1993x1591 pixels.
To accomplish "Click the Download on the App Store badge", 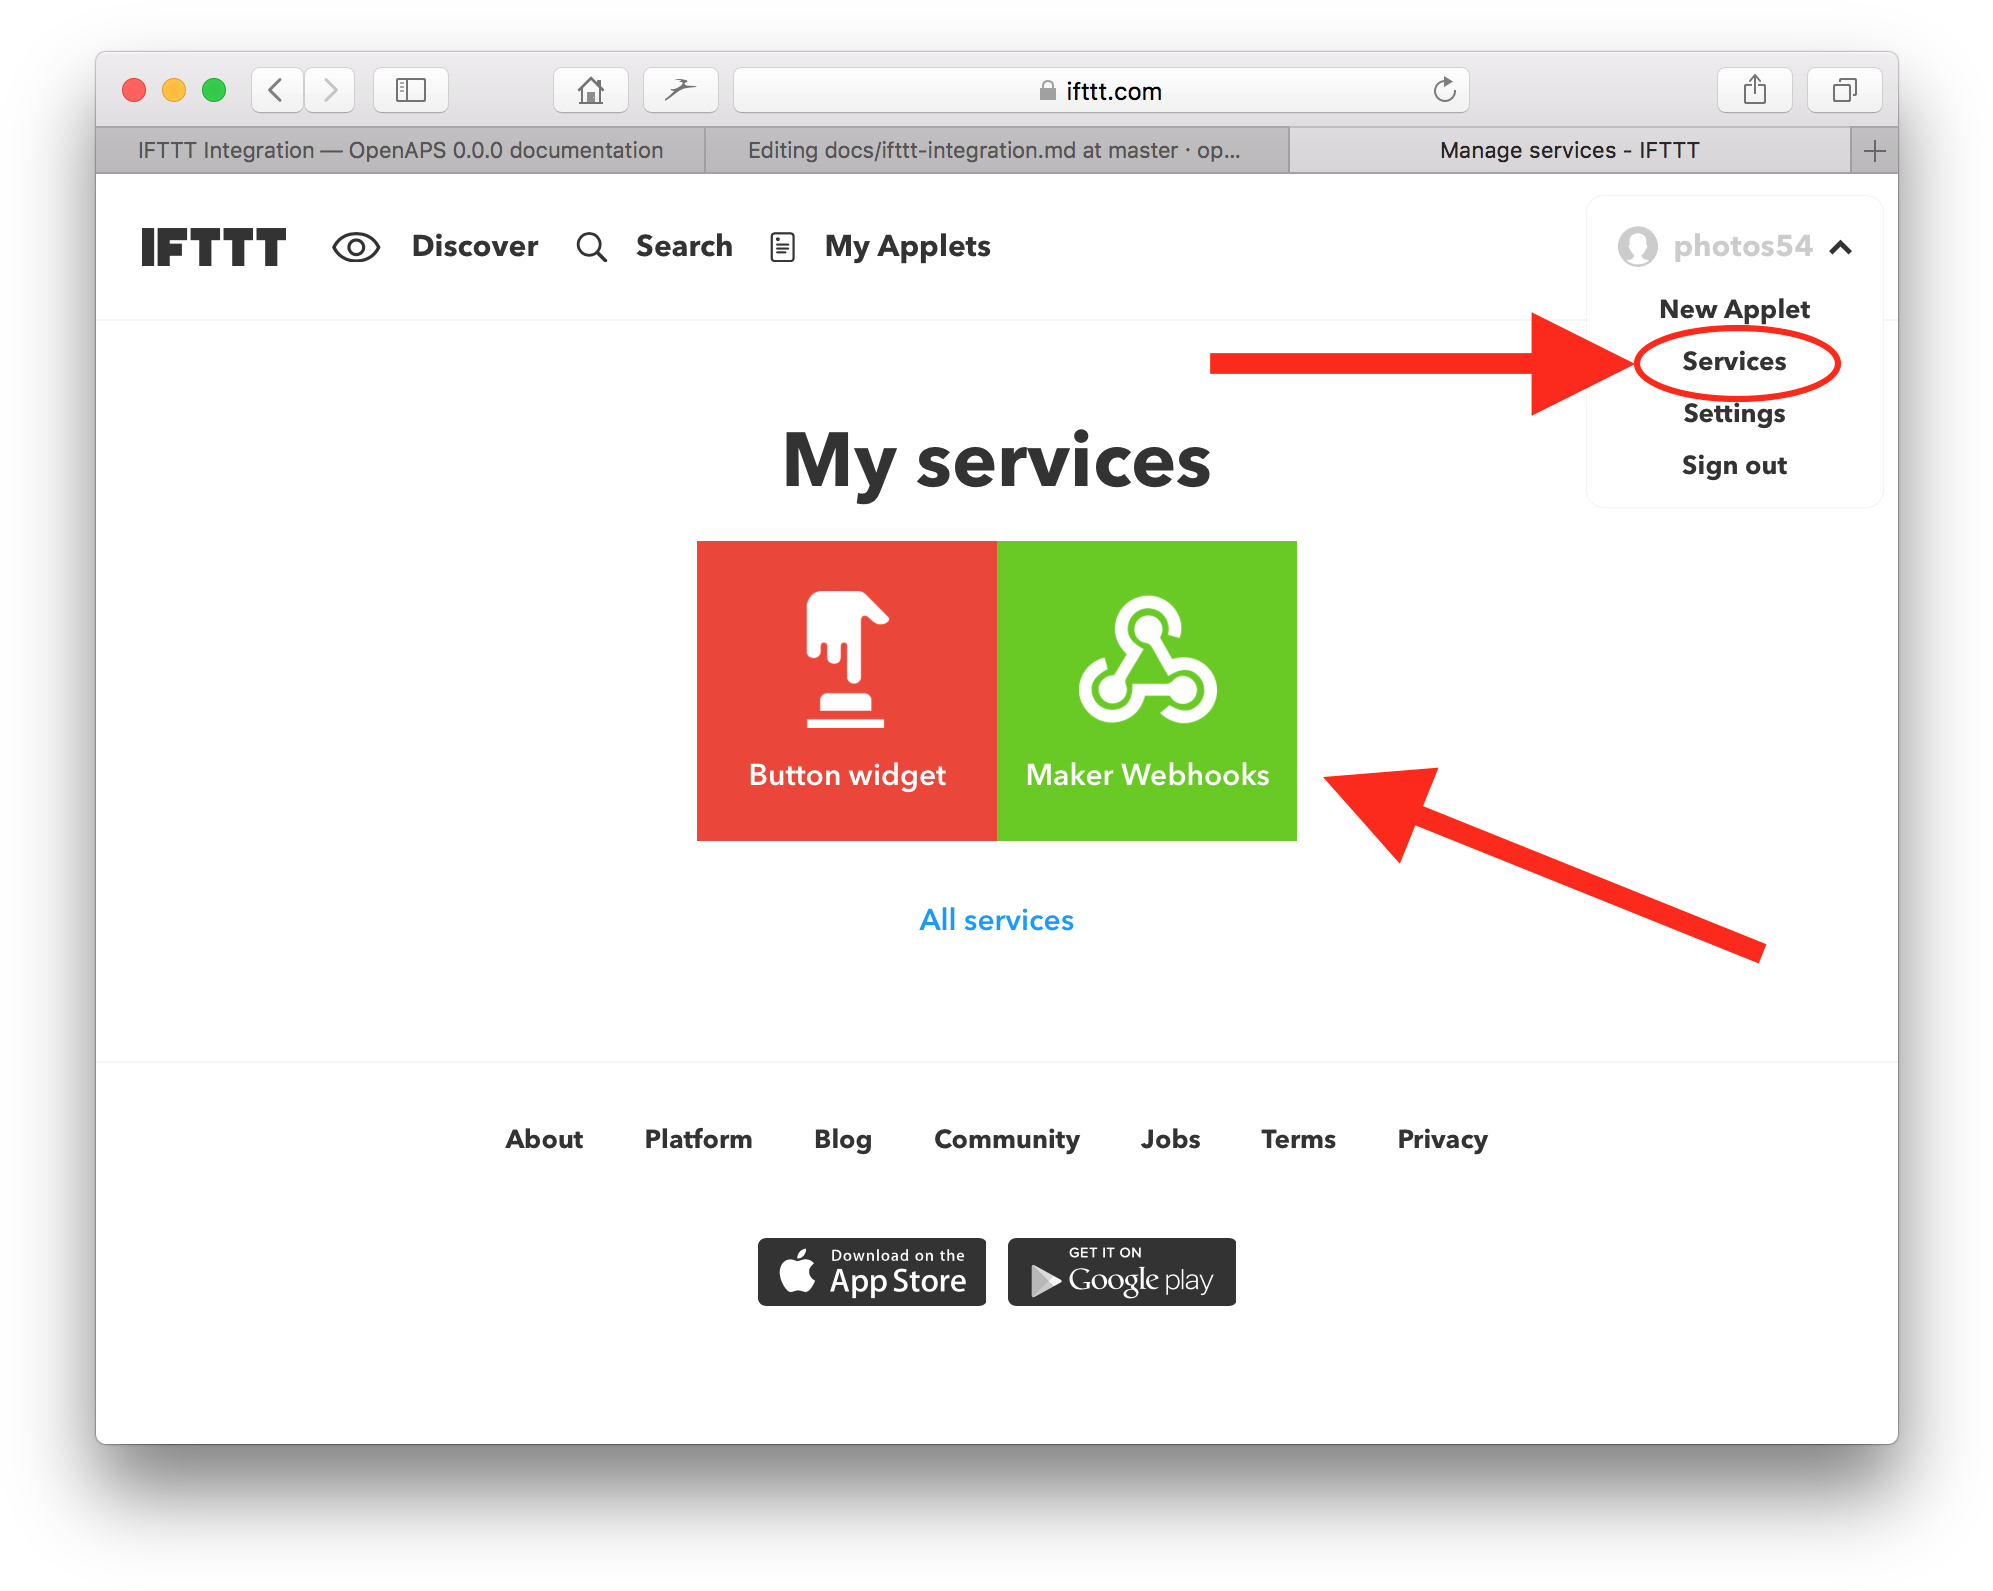I will pos(871,1272).
